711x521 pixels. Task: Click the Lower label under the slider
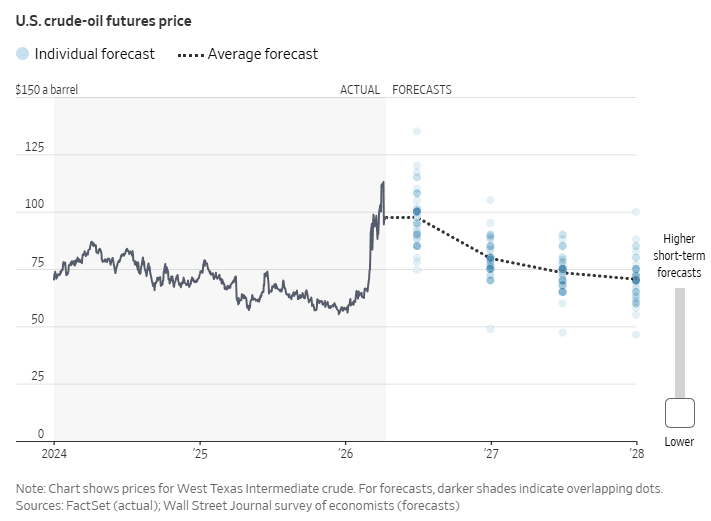679,442
